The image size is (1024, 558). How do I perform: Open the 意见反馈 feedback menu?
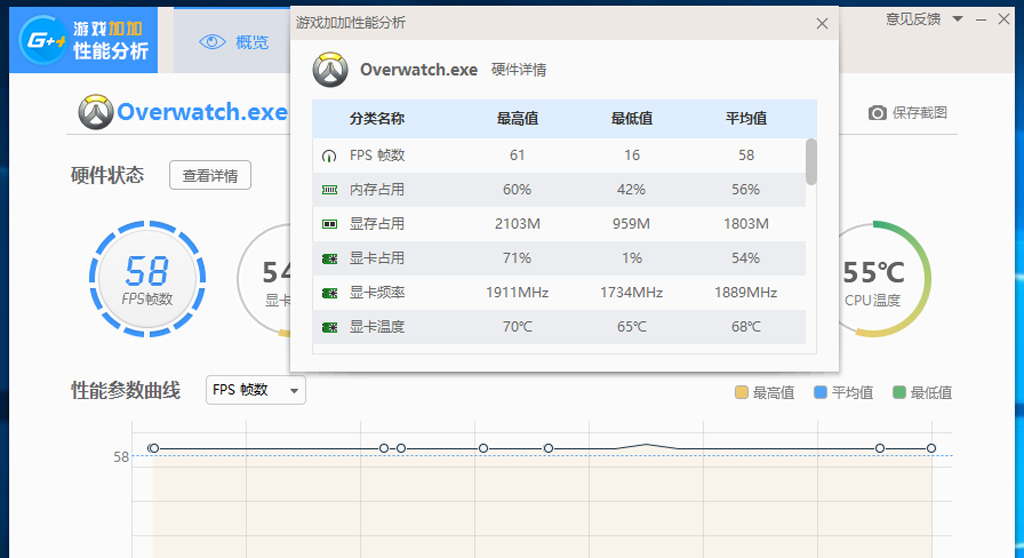click(913, 19)
